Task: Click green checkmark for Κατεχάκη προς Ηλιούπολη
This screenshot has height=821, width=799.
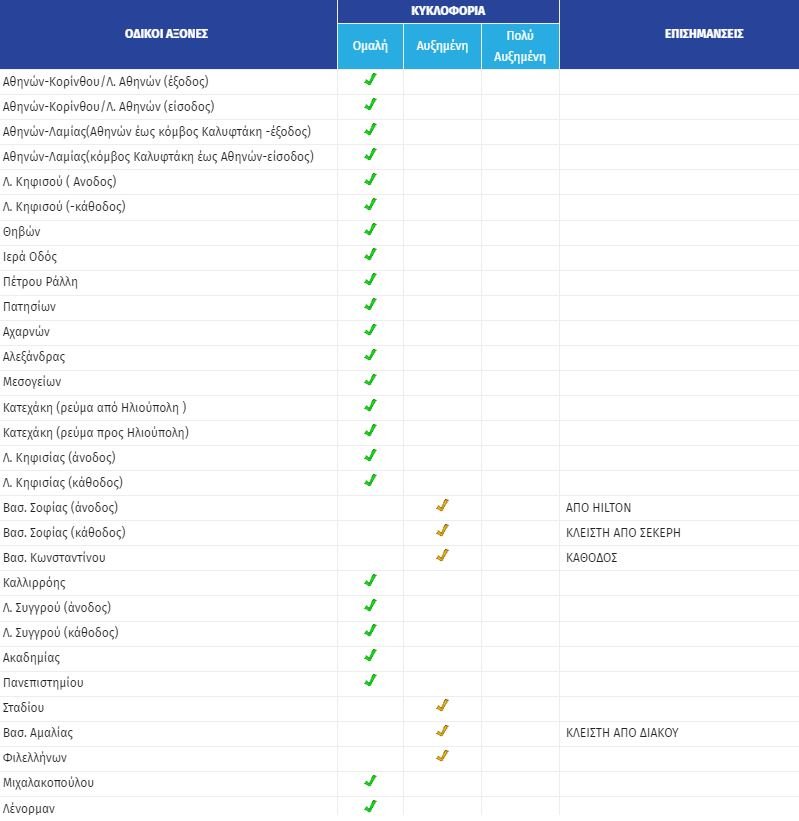Action: pyautogui.click(x=370, y=430)
